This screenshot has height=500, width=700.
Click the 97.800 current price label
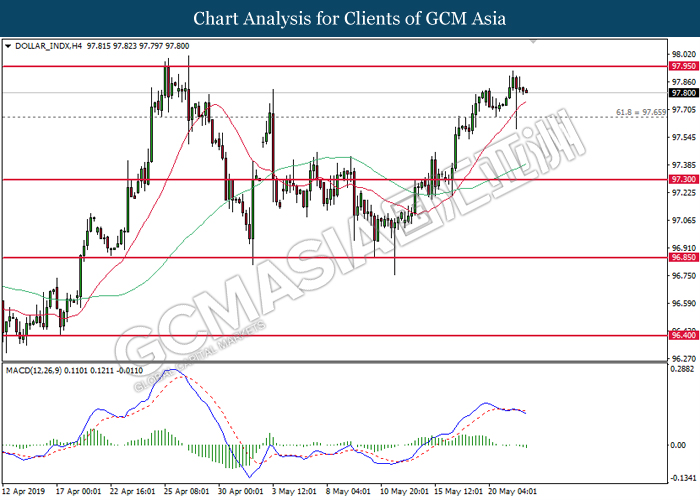(683, 93)
